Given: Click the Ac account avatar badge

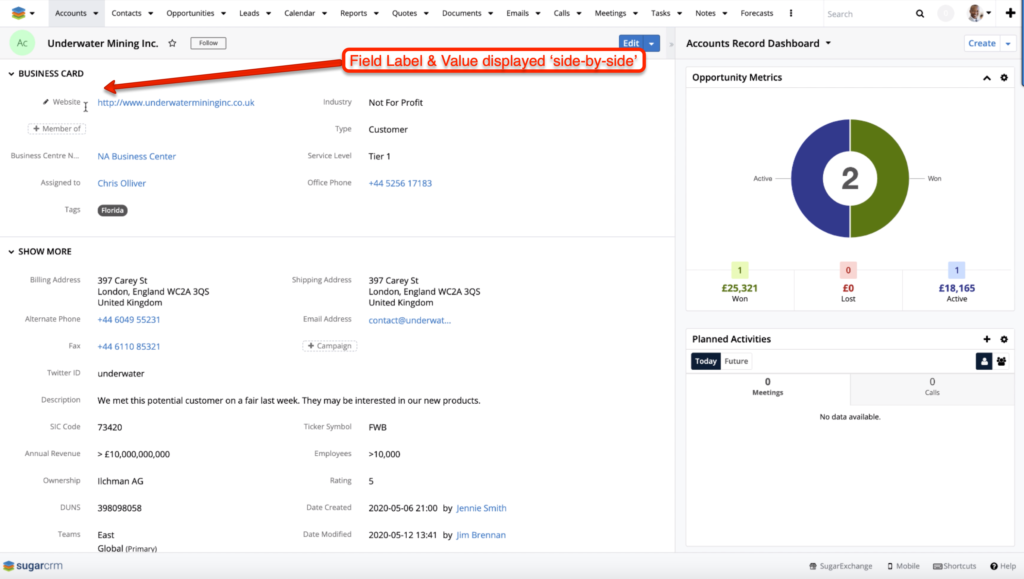Looking at the screenshot, I should tap(22, 43).
